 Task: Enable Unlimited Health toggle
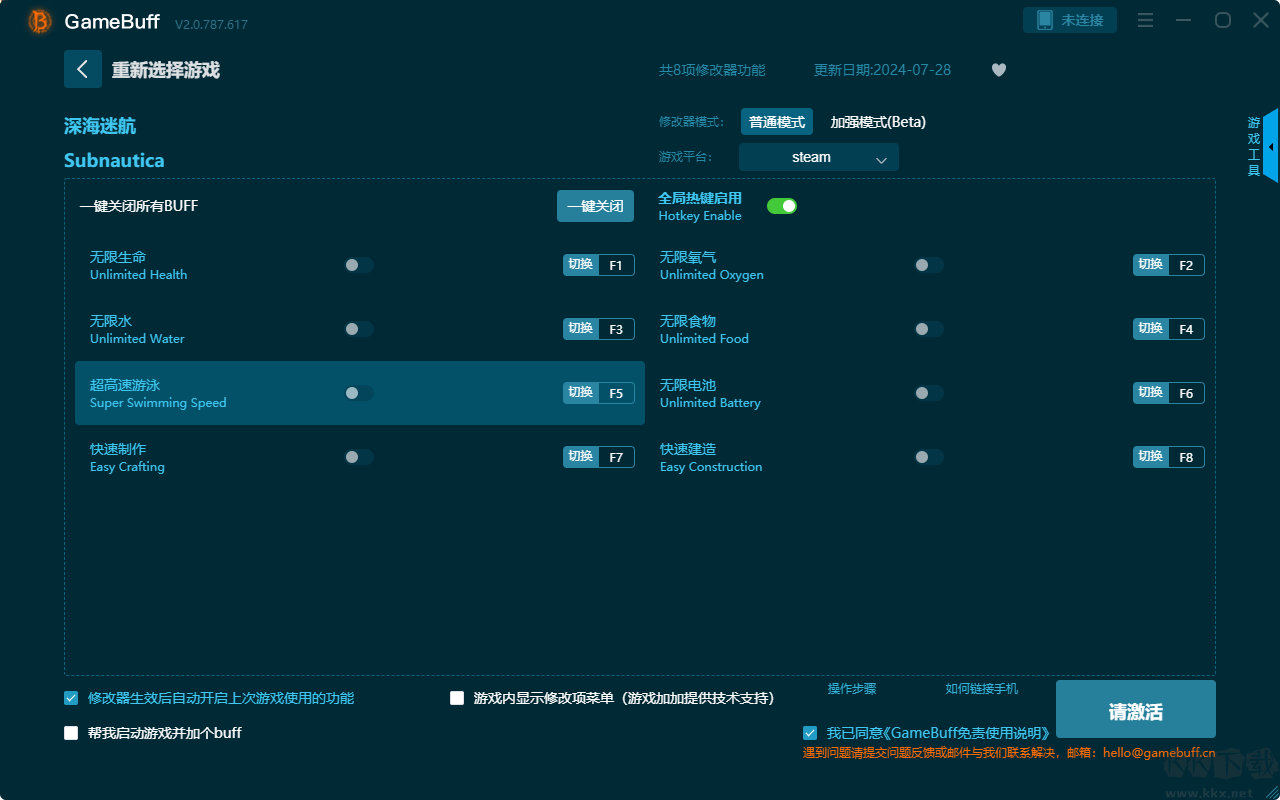[x=359, y=265]
